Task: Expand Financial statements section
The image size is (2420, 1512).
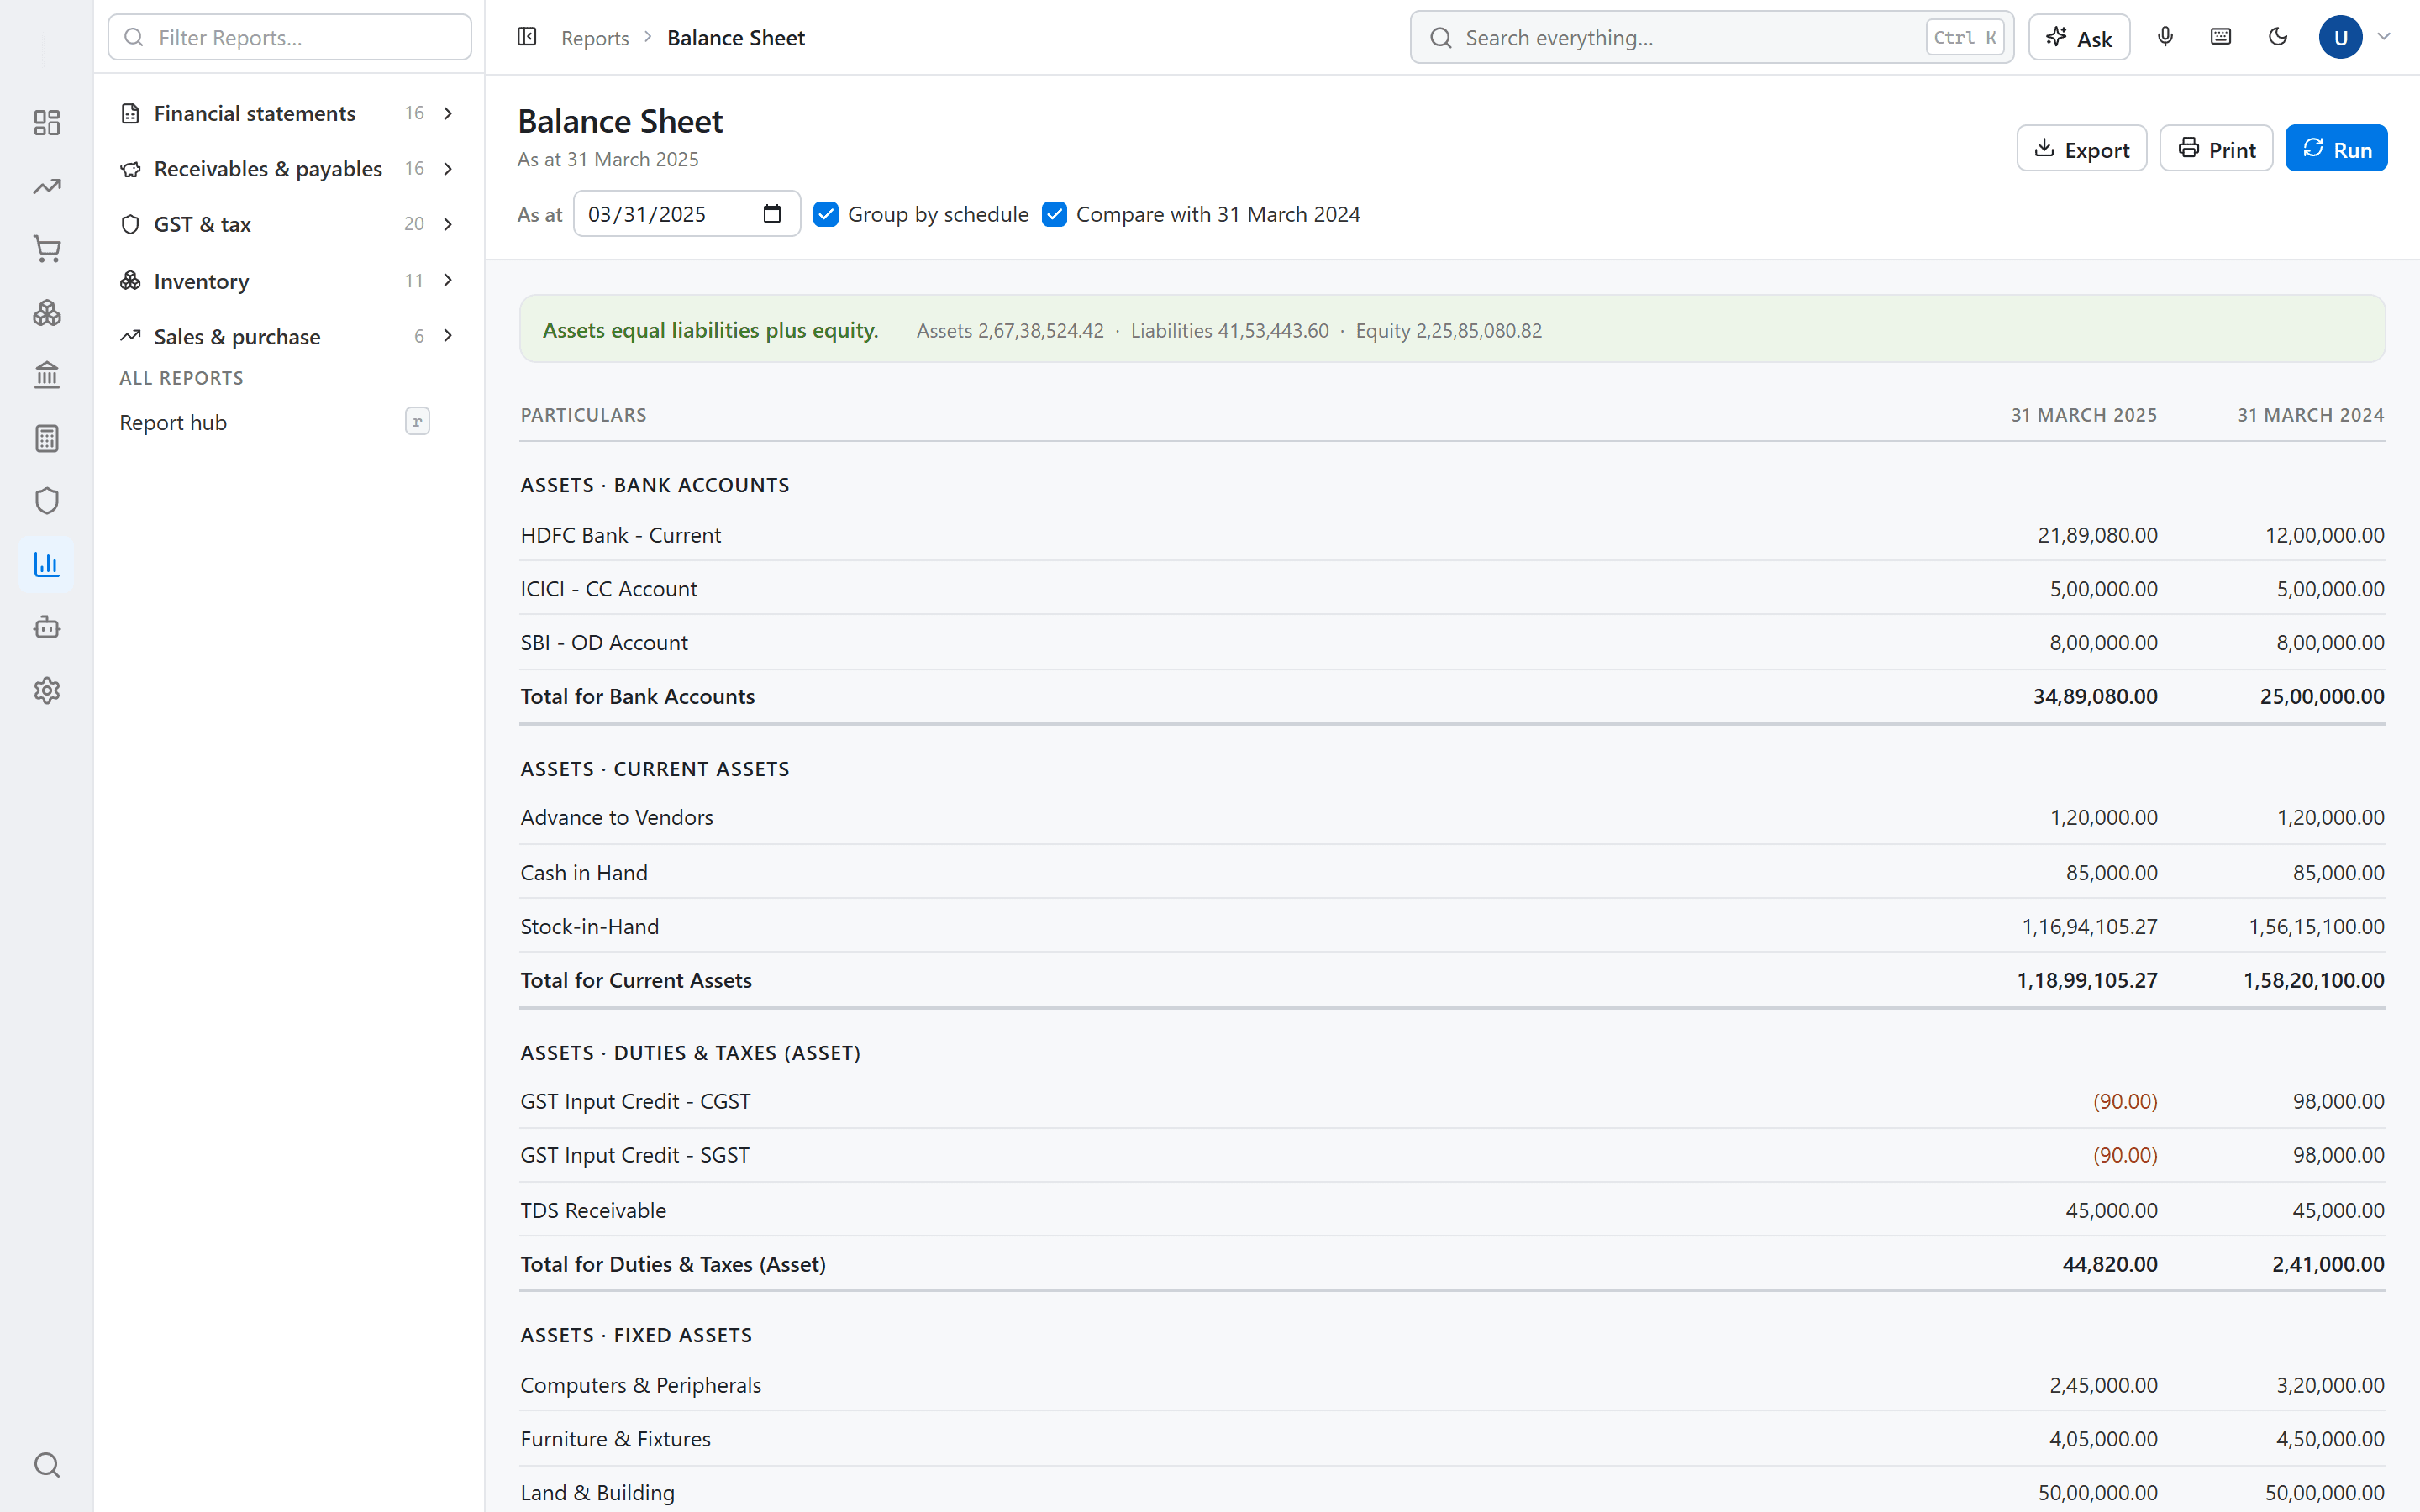Action: [x=289, y=113]
